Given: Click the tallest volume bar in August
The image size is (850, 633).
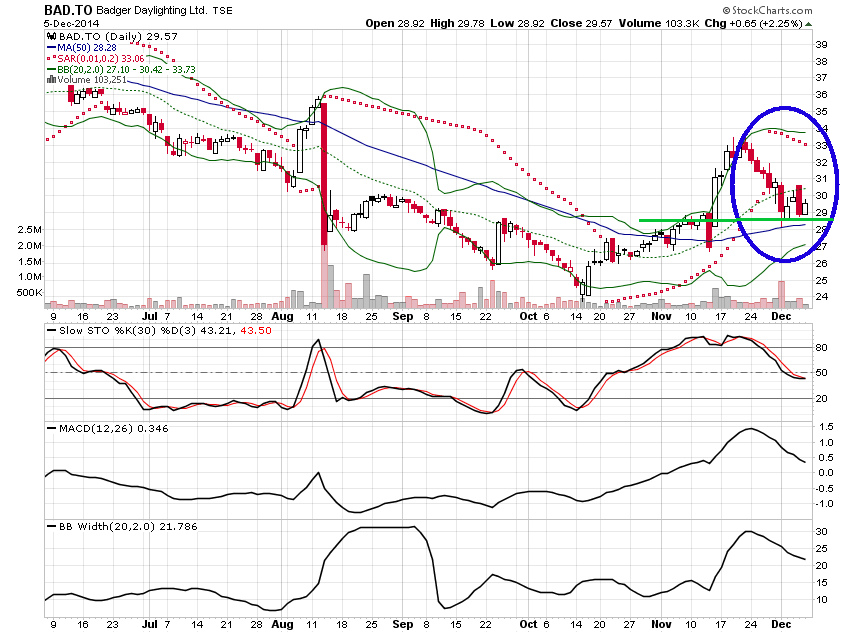Looking at the screenshot, I should [324, 277].
